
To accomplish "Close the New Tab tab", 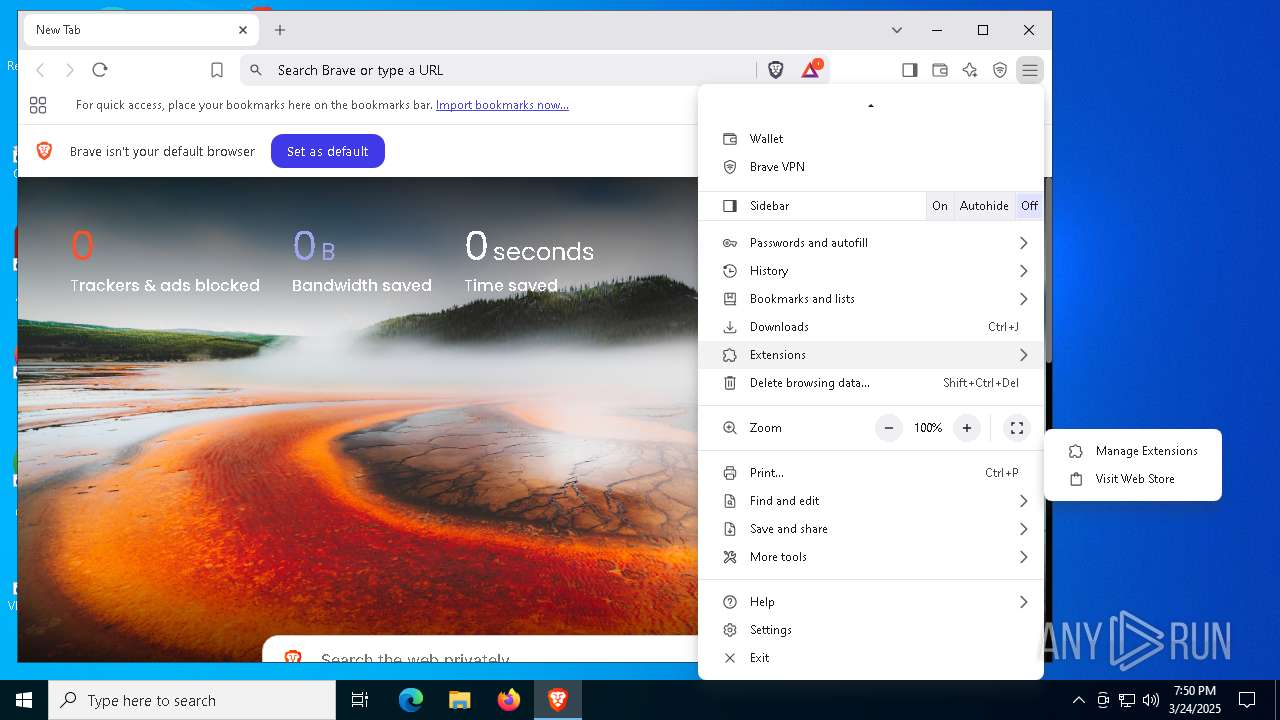I will [x=243, y=30].
